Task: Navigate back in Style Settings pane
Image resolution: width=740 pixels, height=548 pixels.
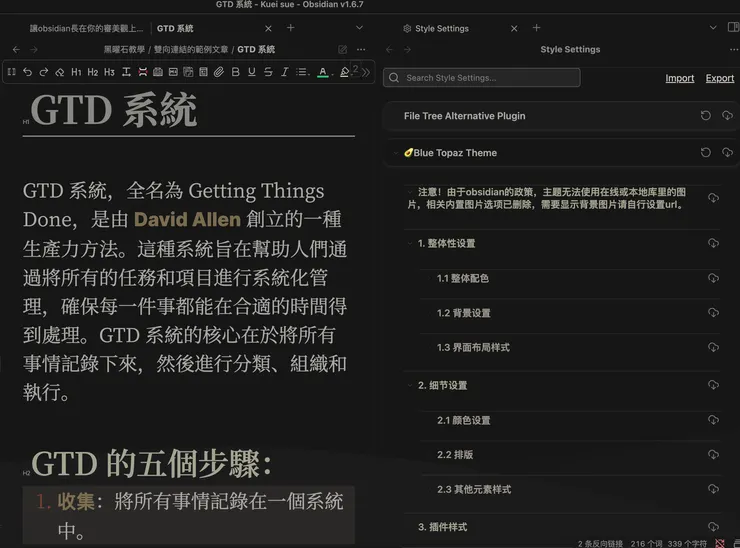Action: (x=389, y=49)
